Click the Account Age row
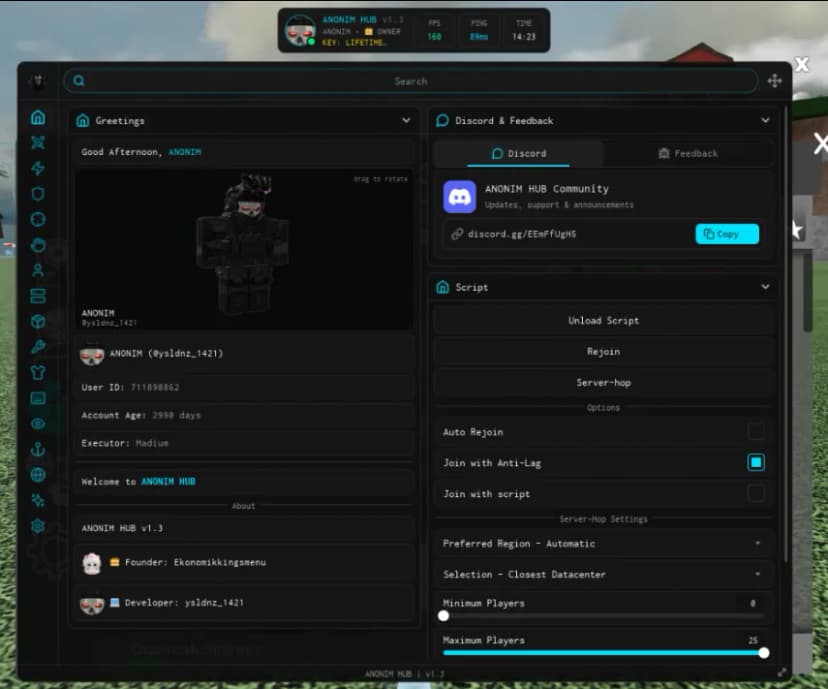828x689 pixels. tap(243, 416)
